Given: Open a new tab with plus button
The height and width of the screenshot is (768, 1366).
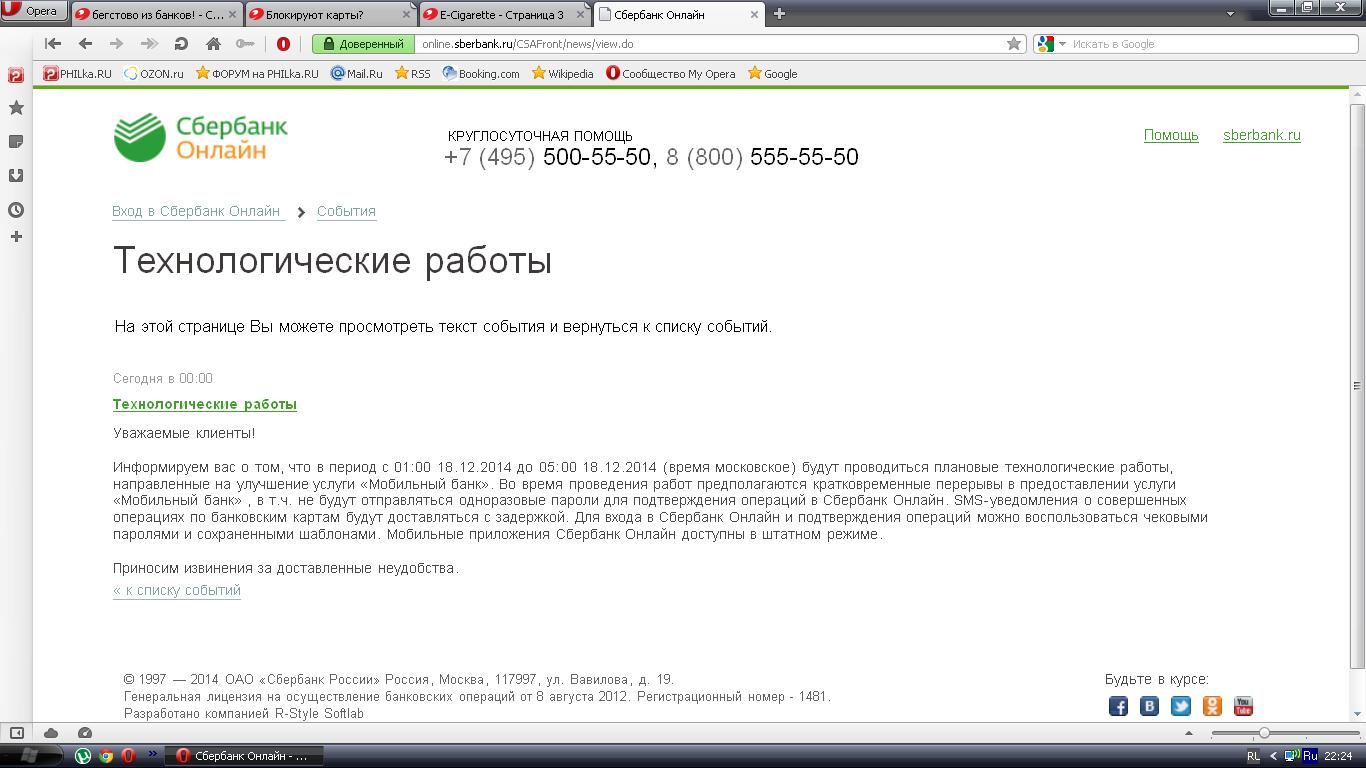Looking at the screenshot, I should click(x=780, y=14).
